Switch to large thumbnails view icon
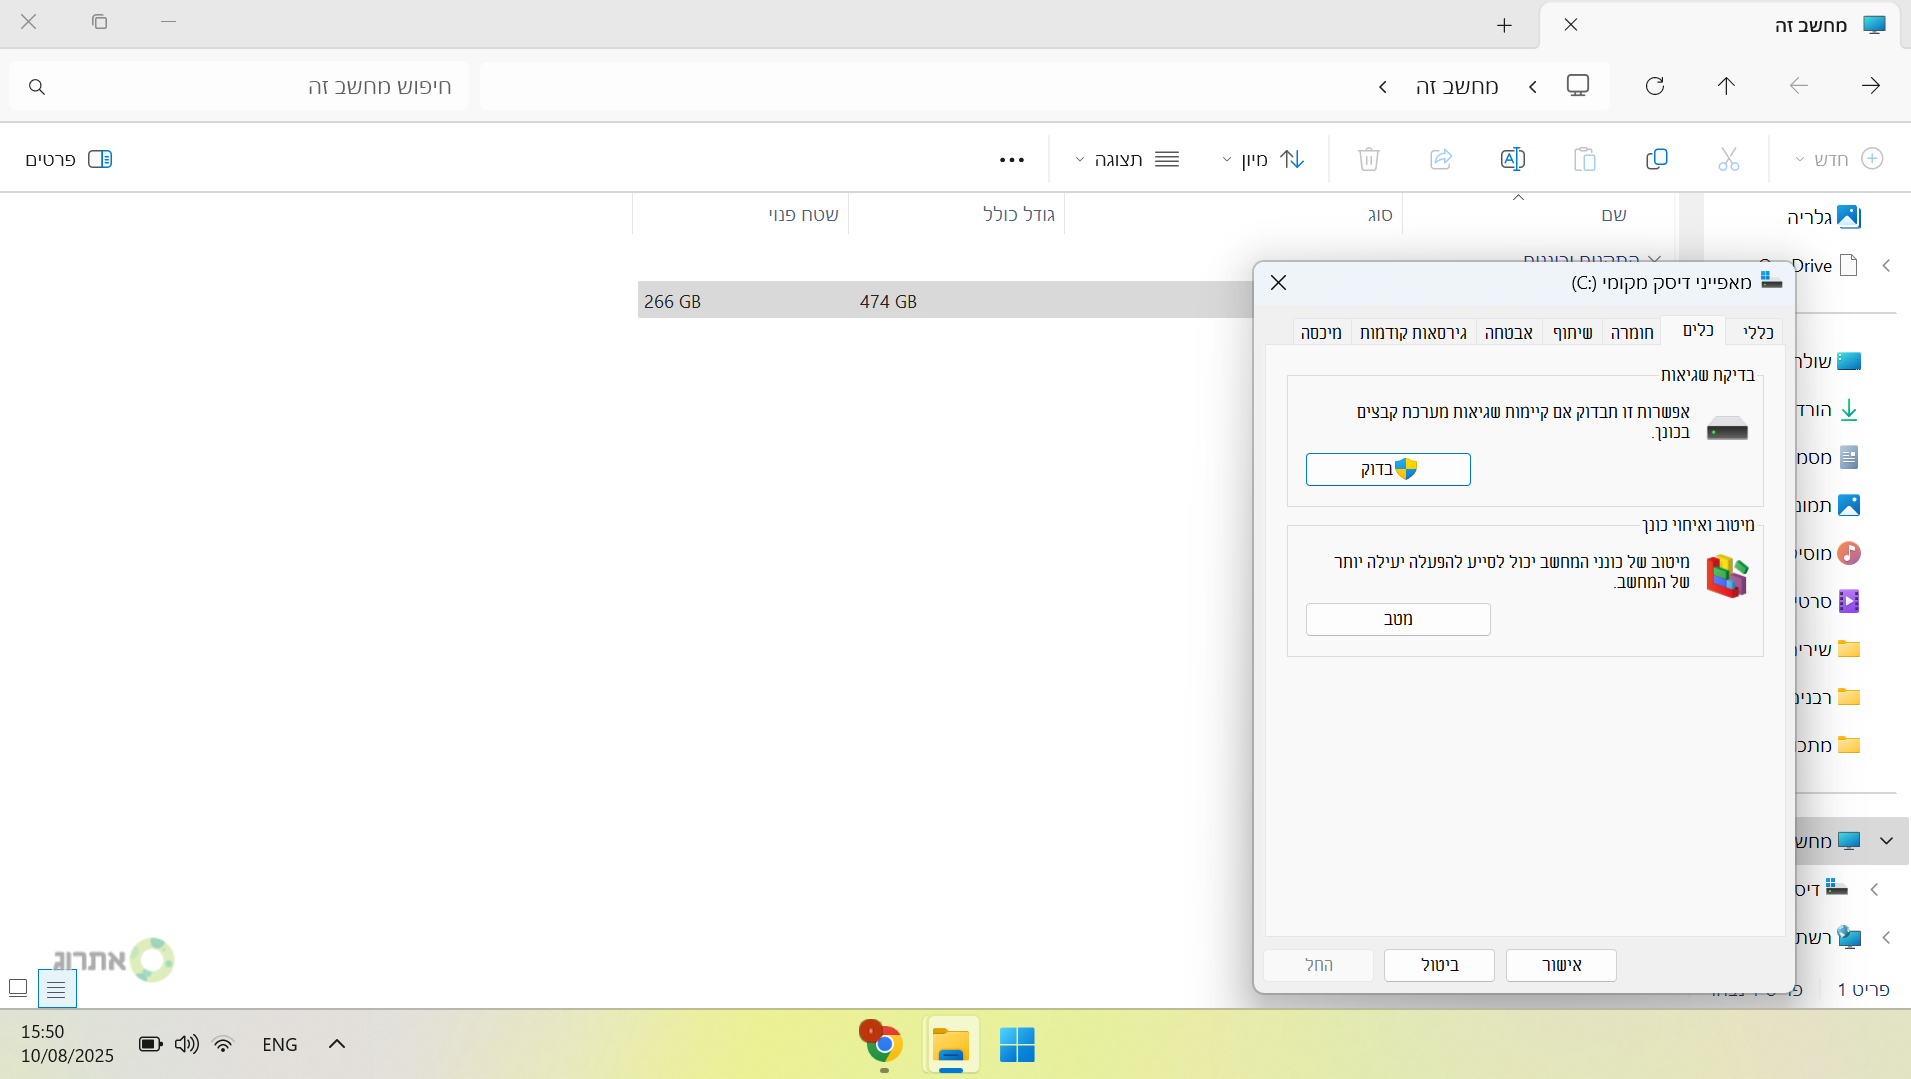This screenshot has width=1911, height=1079. (x=18, y=989)
